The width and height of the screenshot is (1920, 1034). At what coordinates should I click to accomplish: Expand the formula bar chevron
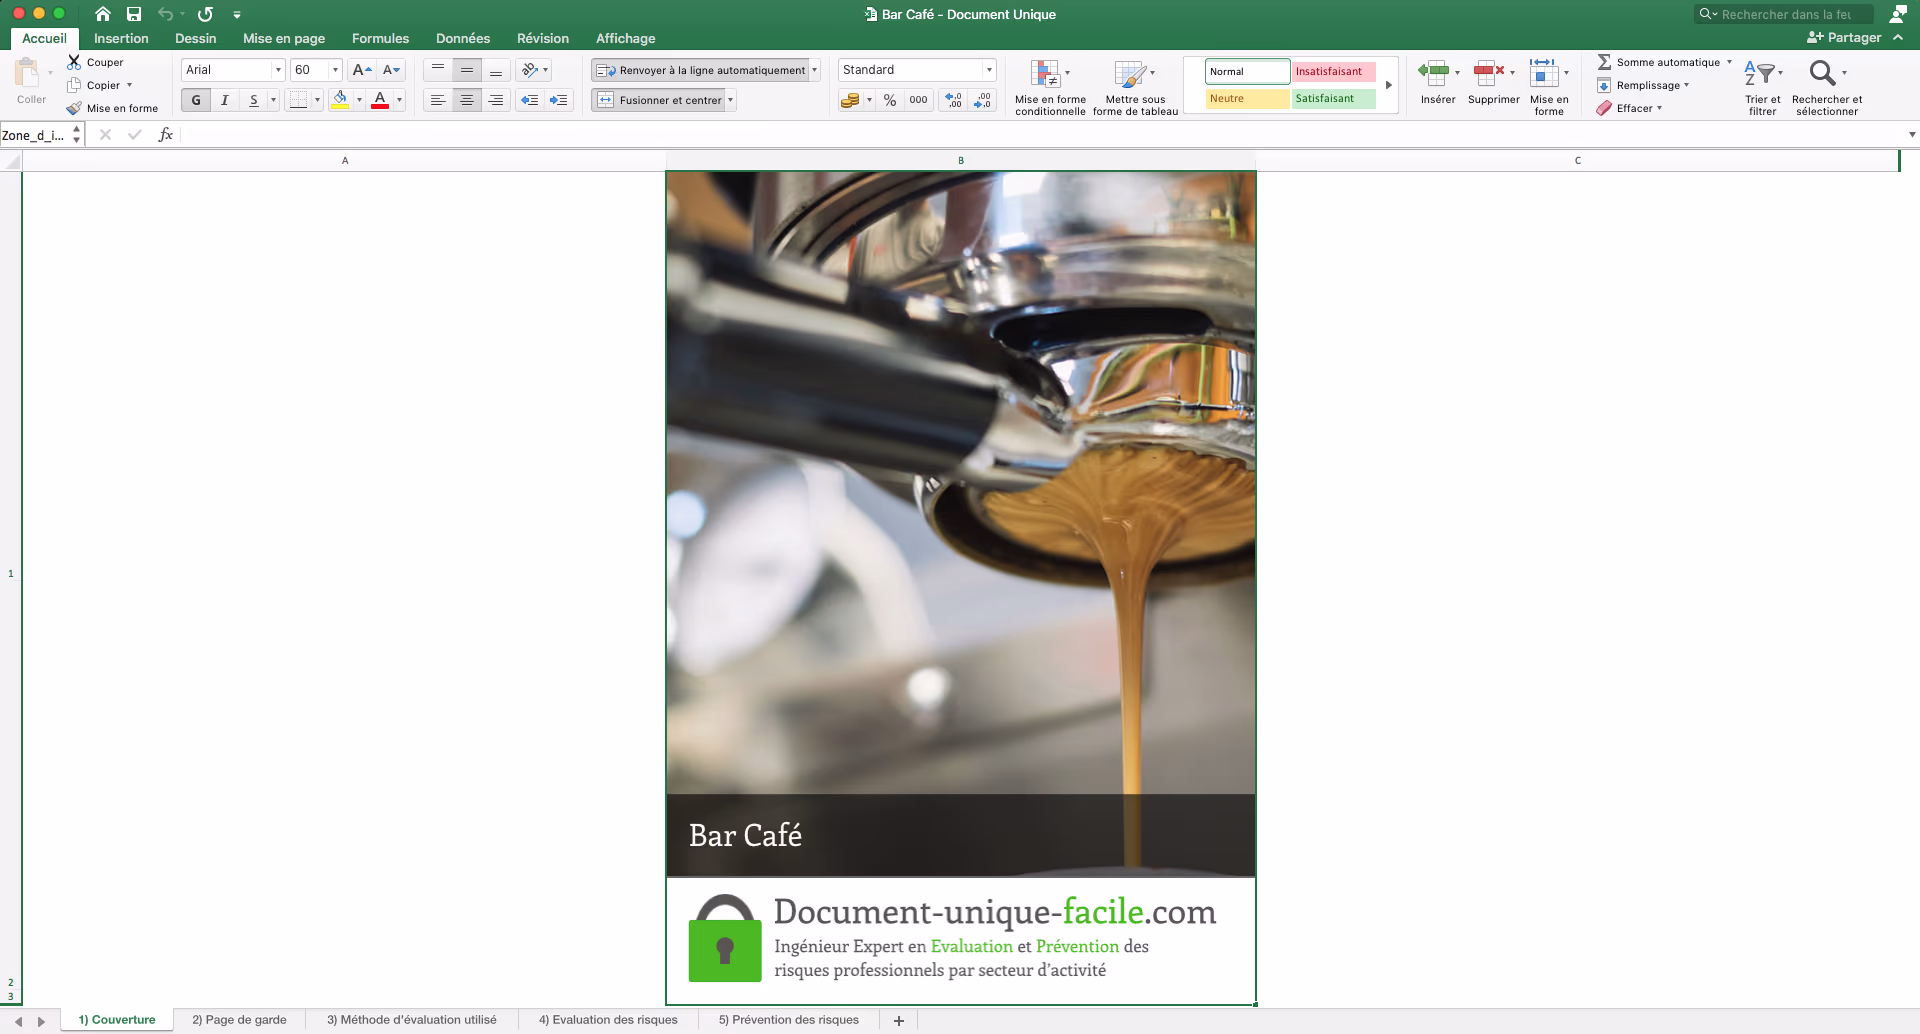tap(1912, 135)
